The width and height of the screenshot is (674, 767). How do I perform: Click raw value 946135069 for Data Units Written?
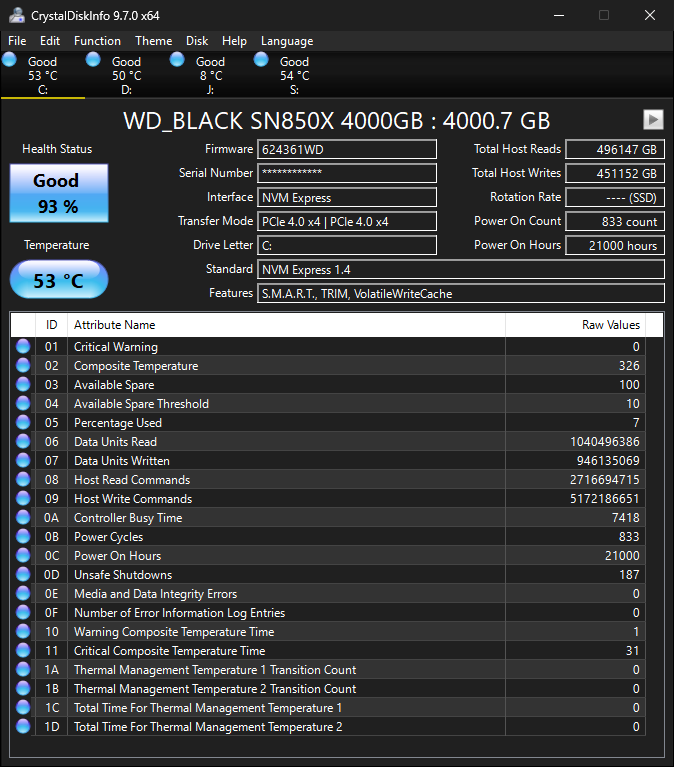608,461
